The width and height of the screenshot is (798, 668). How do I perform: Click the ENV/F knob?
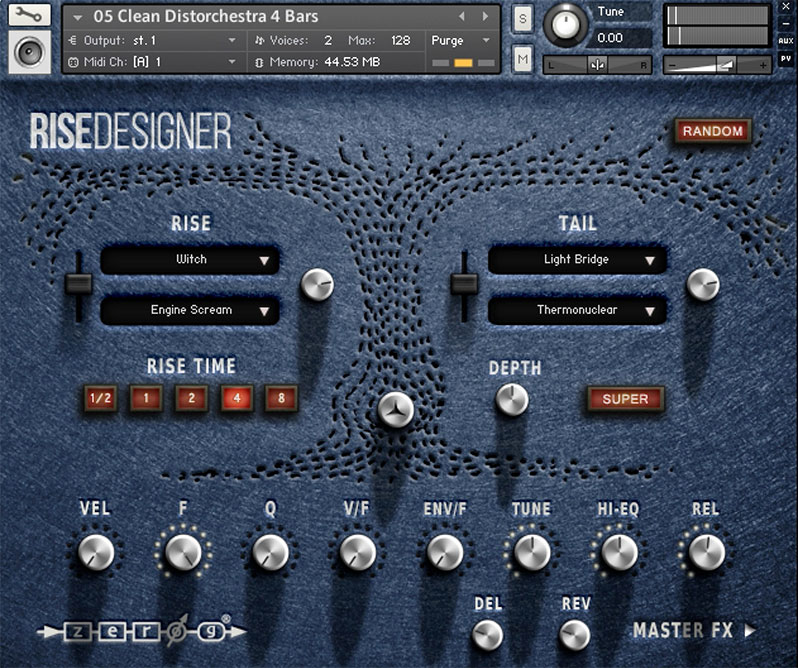click(x=445, y=552)
